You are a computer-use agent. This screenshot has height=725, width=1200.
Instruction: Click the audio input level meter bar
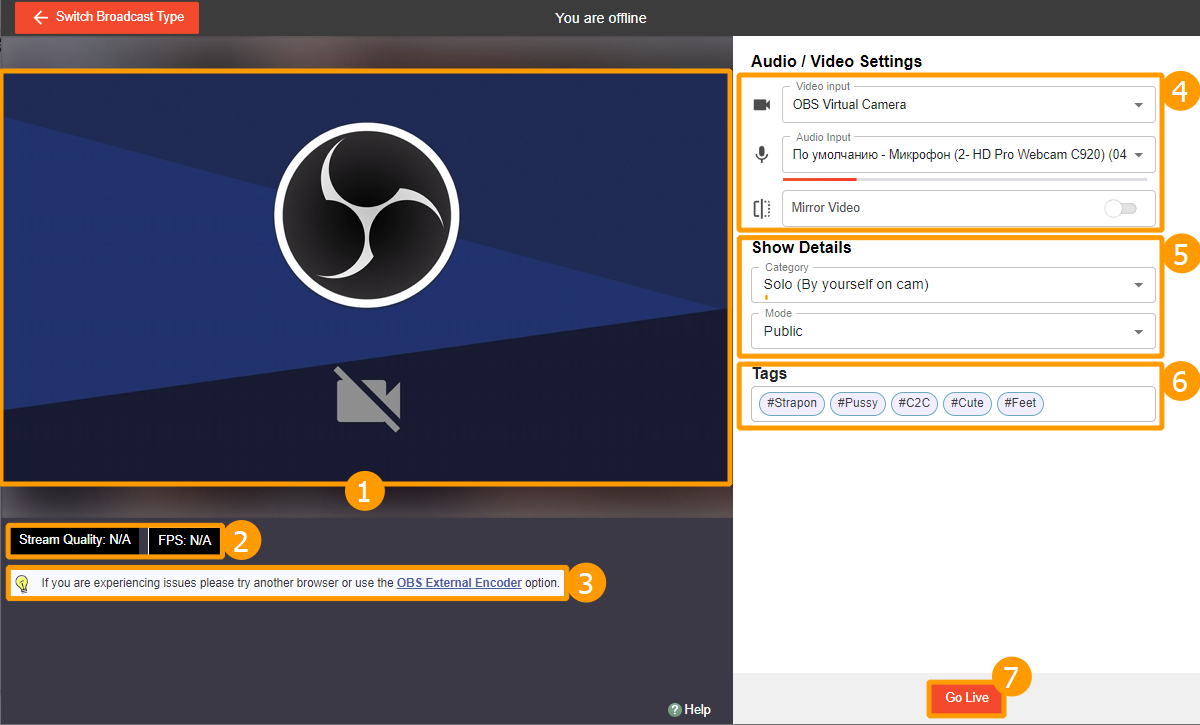964,179
